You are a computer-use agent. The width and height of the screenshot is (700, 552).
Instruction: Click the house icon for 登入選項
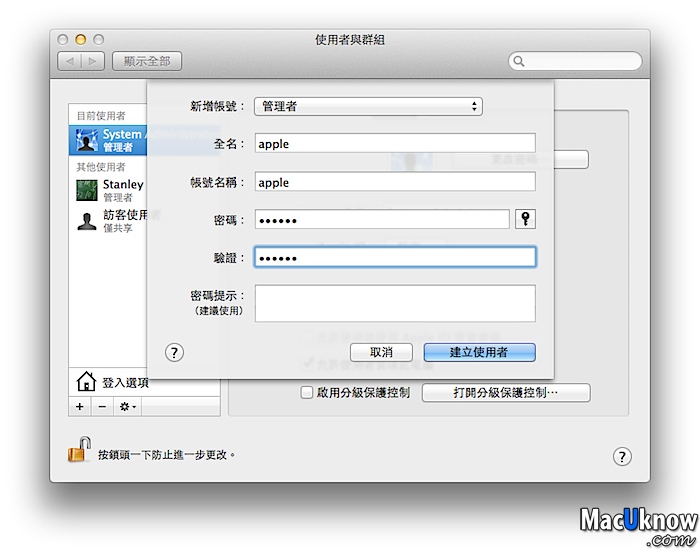87,381
